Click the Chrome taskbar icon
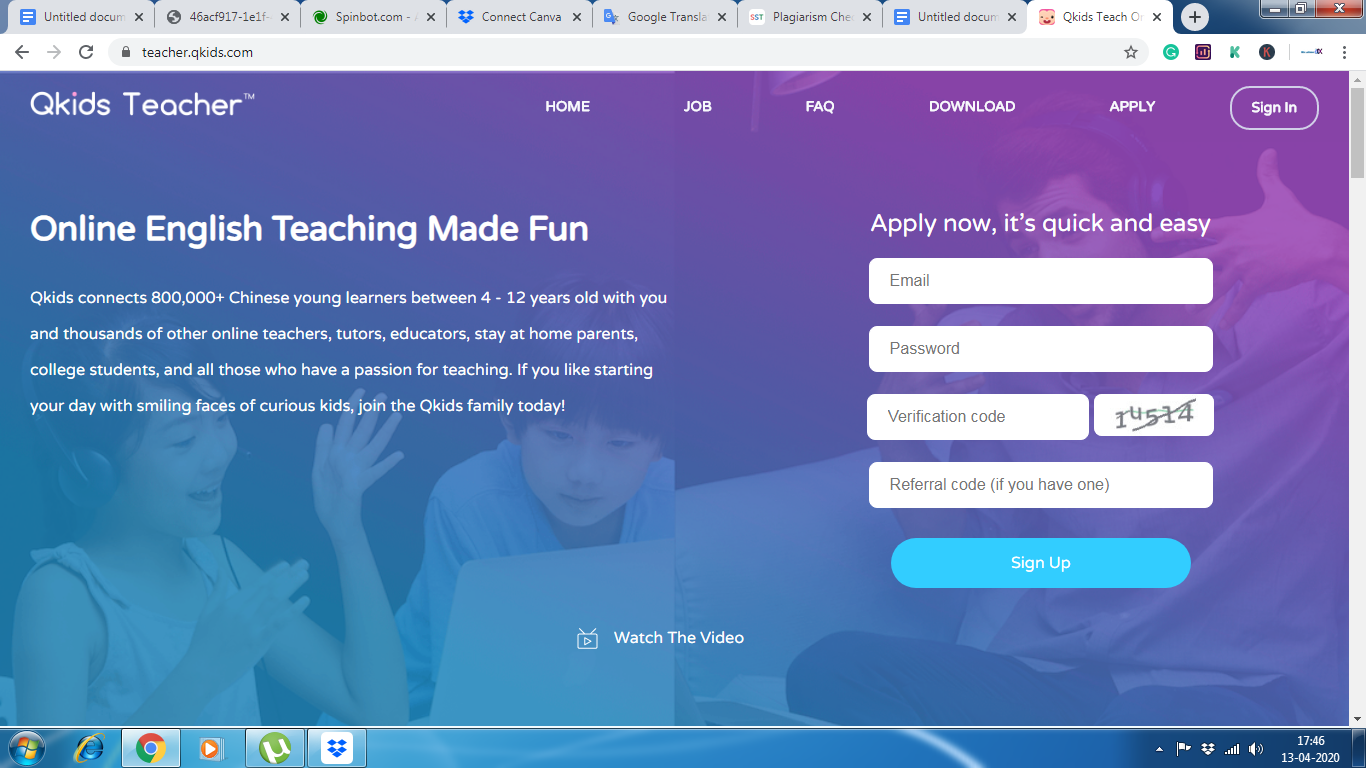This screenshot has width=1366, height=768. click(x=151, y=748)
